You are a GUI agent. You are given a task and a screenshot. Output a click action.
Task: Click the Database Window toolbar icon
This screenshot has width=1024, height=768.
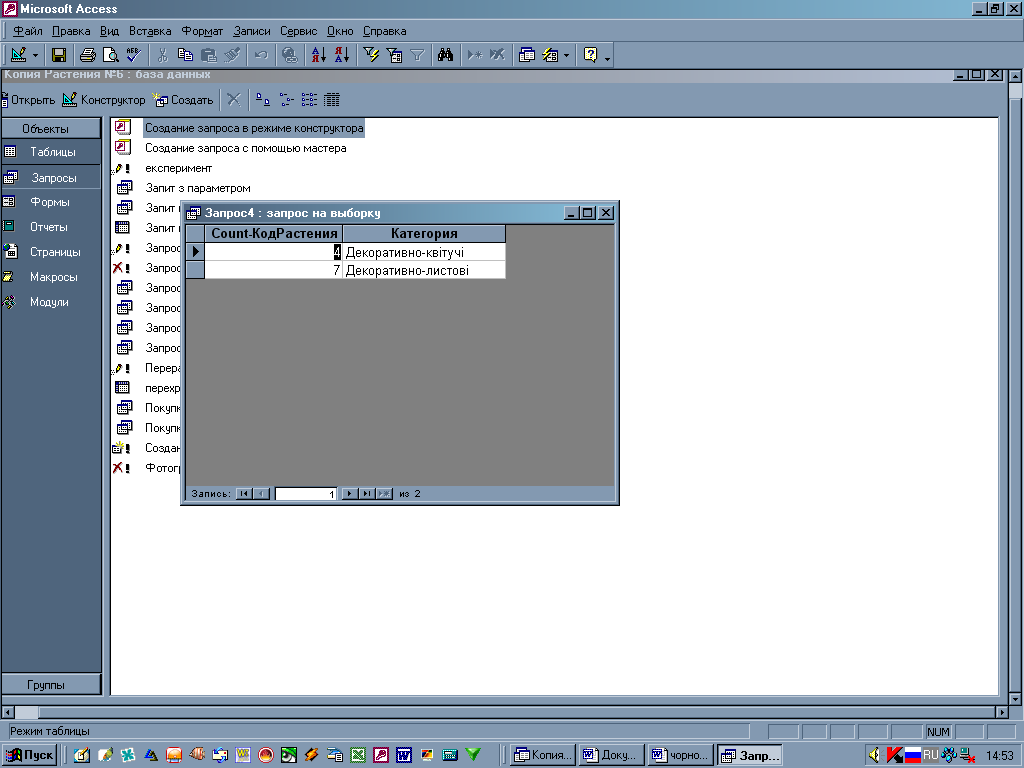(526, 56)
